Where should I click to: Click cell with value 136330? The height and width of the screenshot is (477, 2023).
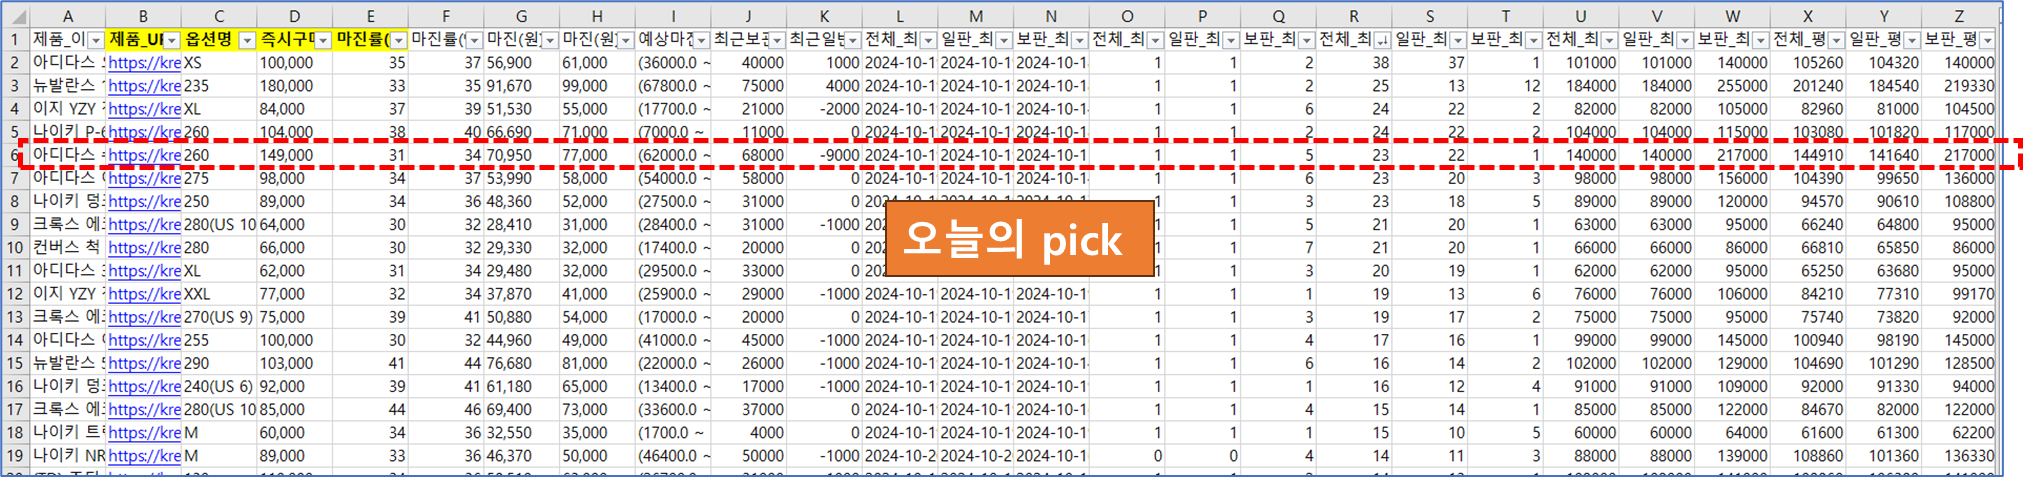1958,456
